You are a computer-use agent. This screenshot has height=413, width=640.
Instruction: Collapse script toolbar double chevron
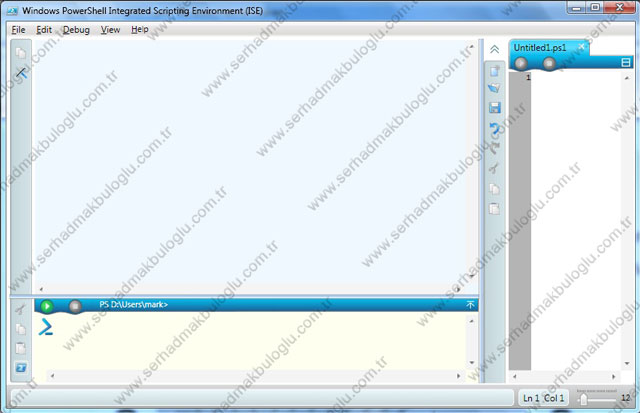[x=494, y=49]
